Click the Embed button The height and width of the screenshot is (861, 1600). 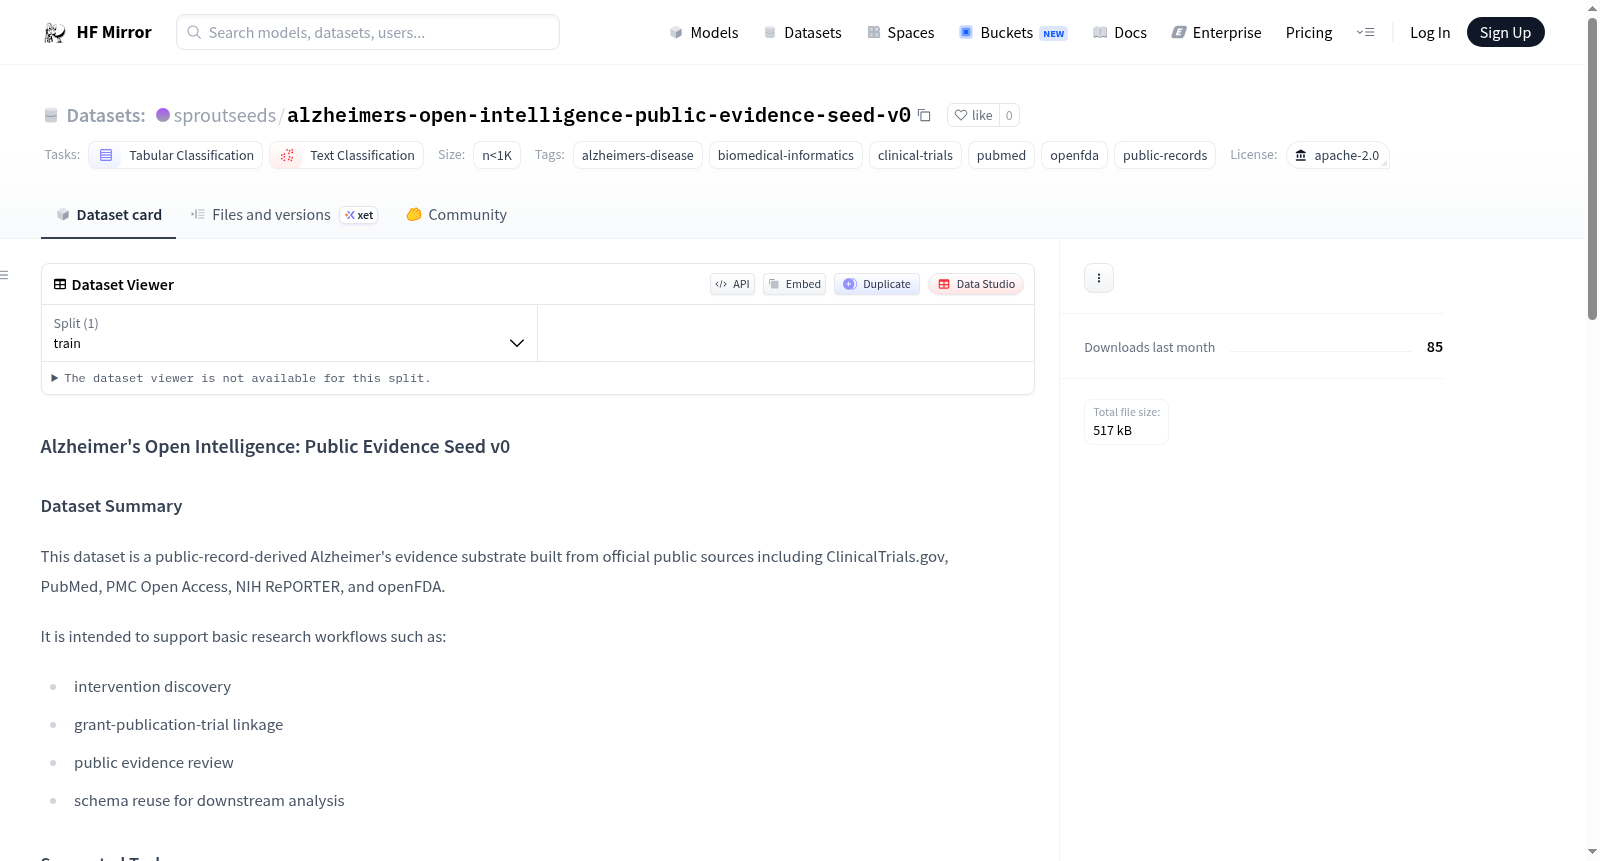[795, 284]
